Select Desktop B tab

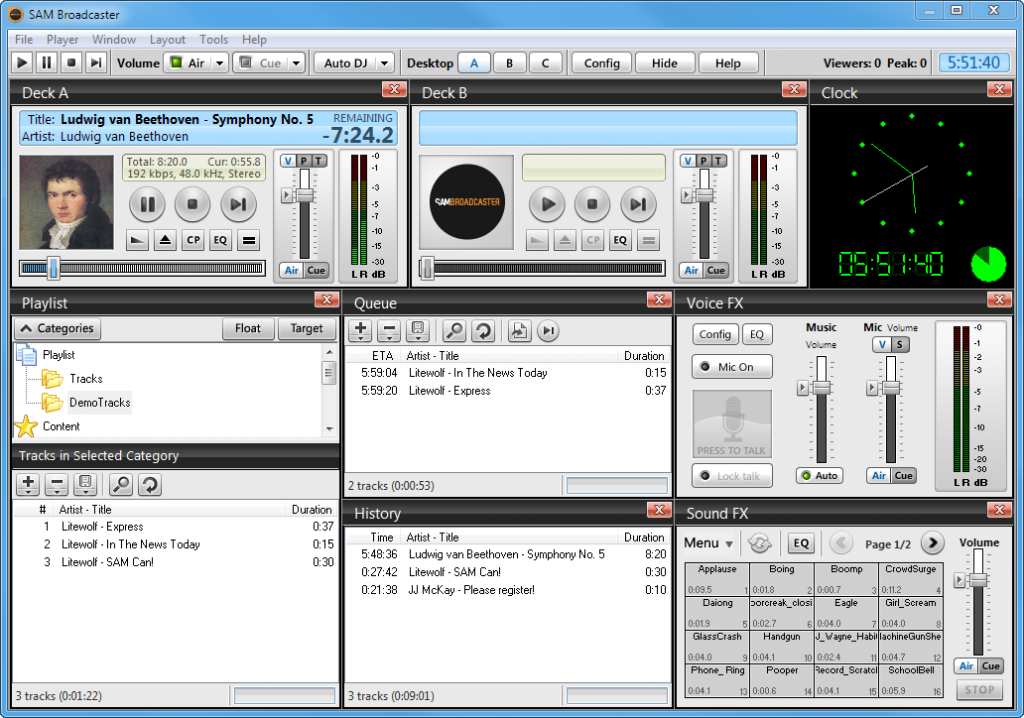510,62
